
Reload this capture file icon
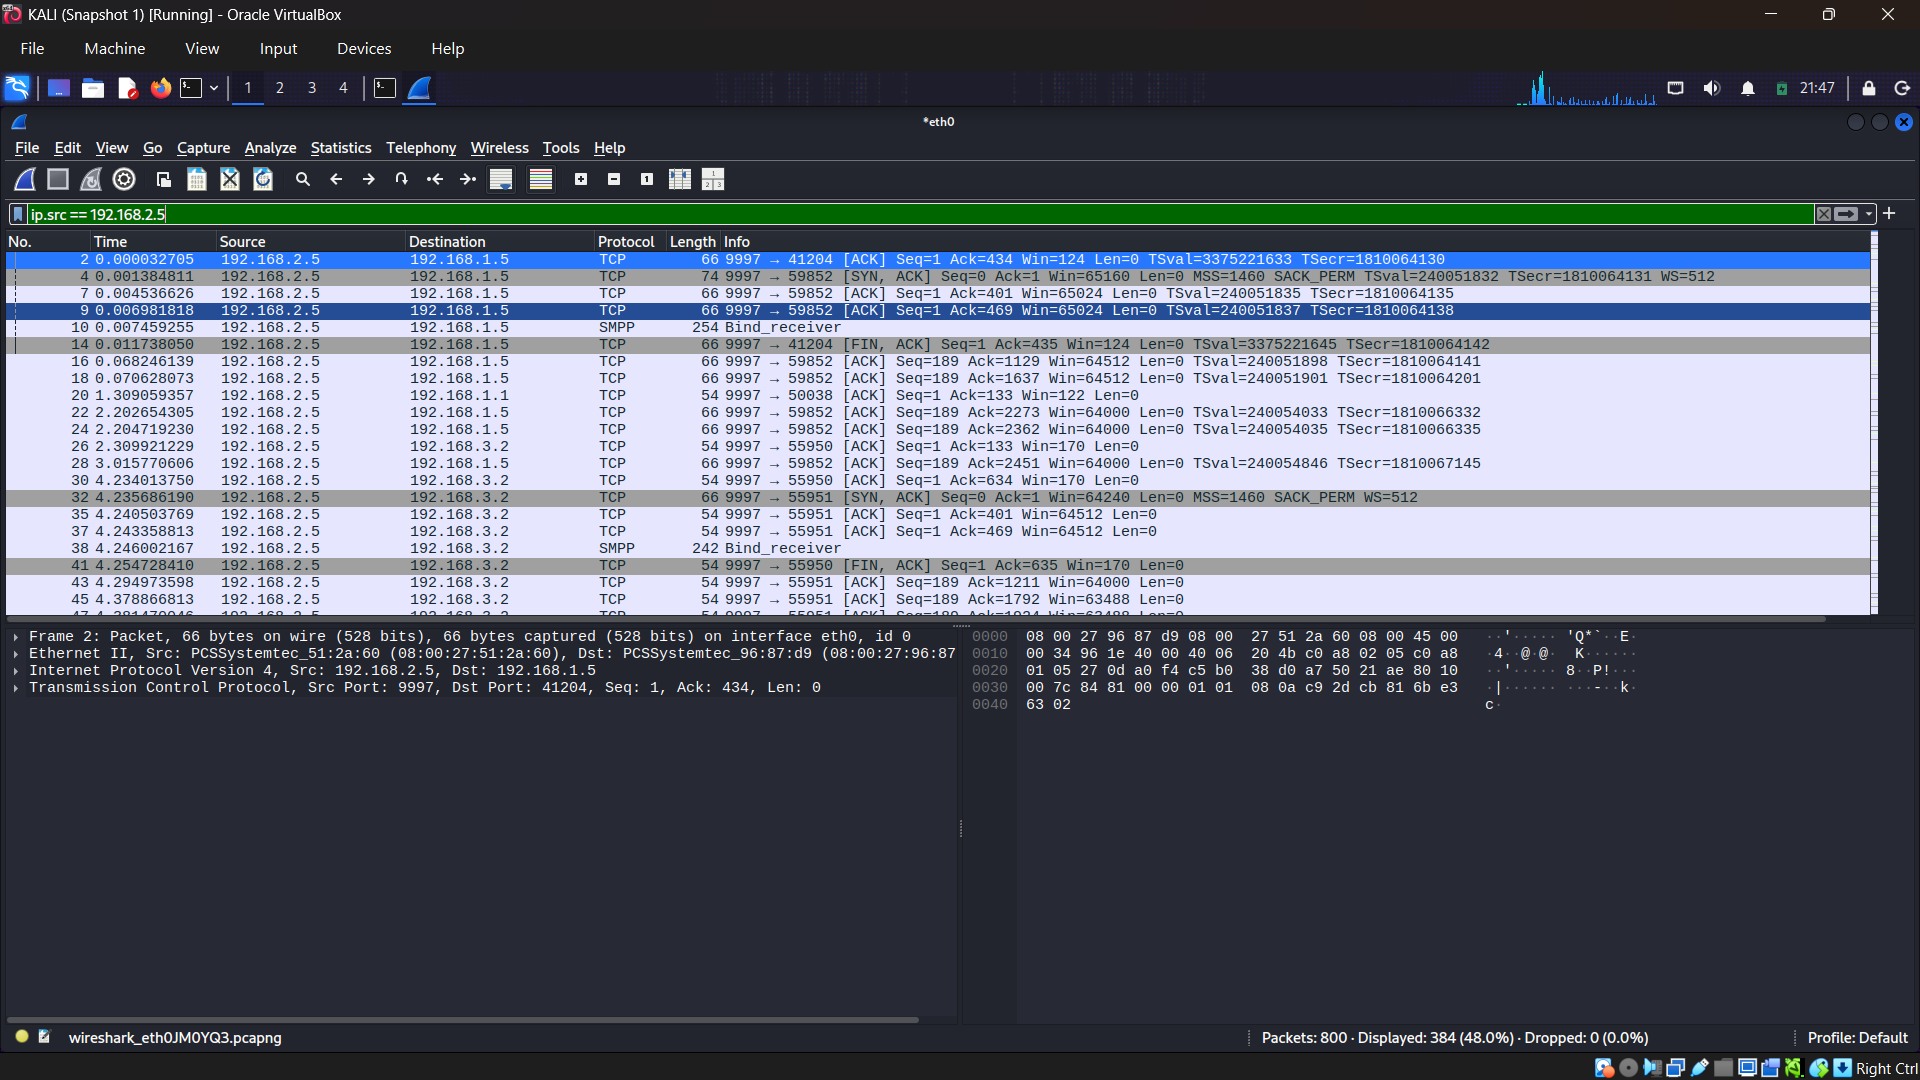coord(263,179)
